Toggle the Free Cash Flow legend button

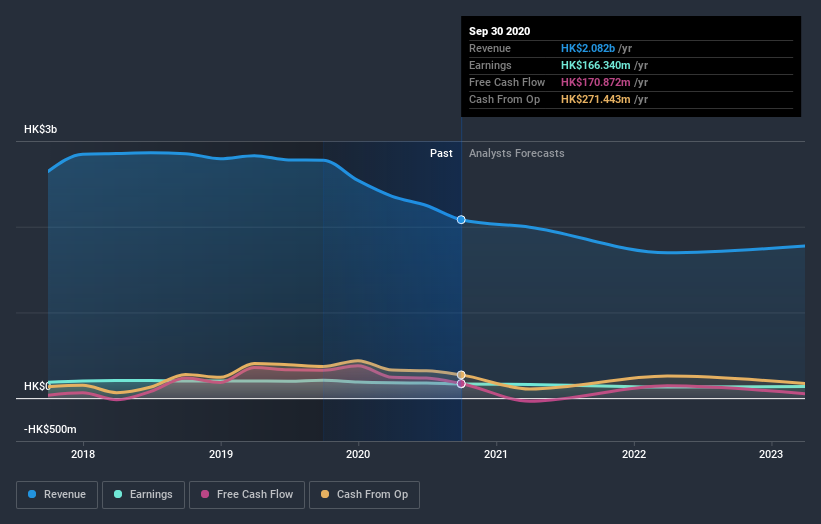(x=247, y=495)
